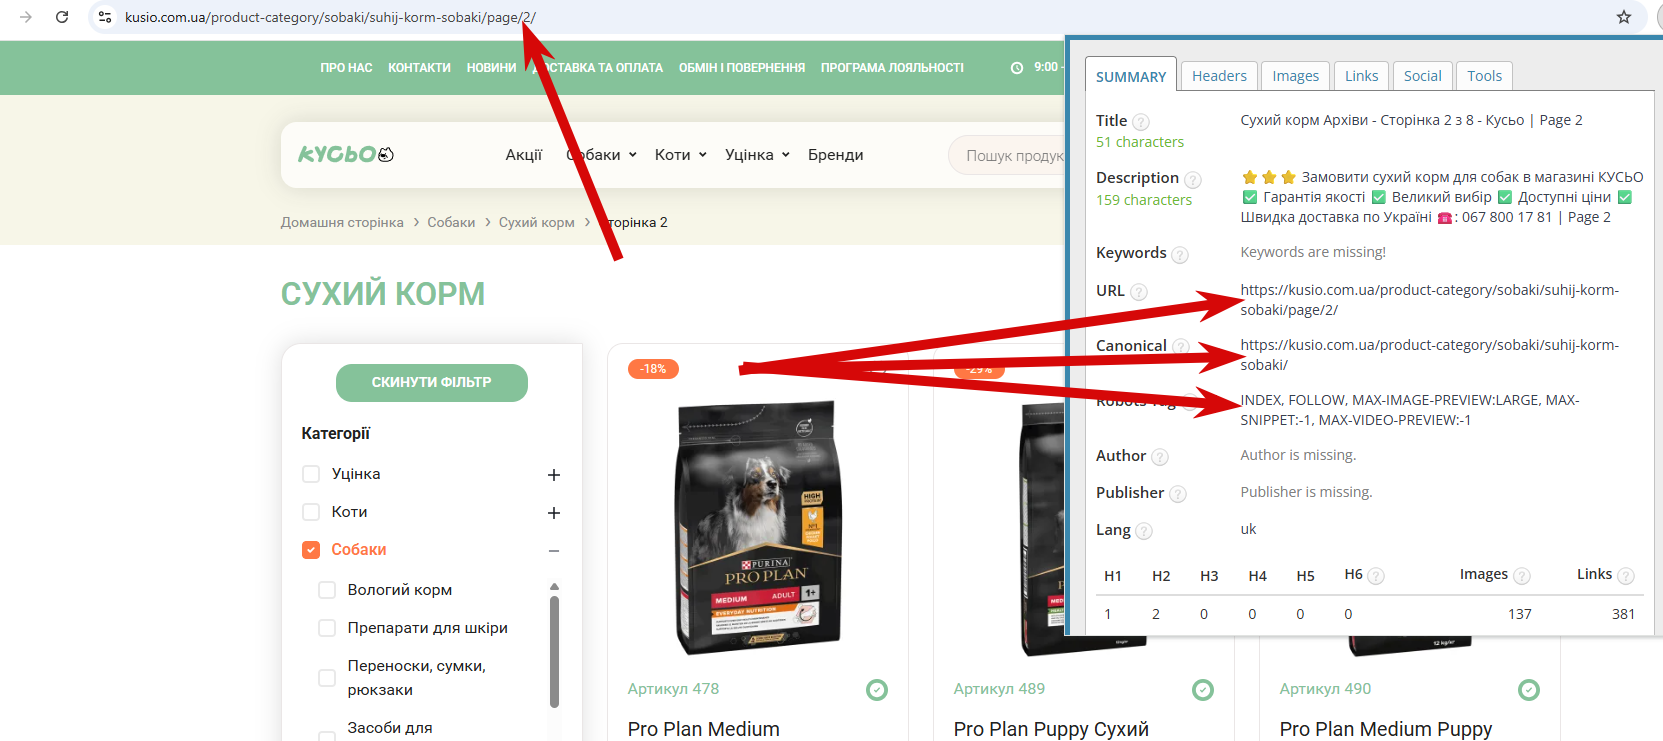Bookmark this page with star icon
This screenshot has width=1663, height=741.
(1624, 17)
